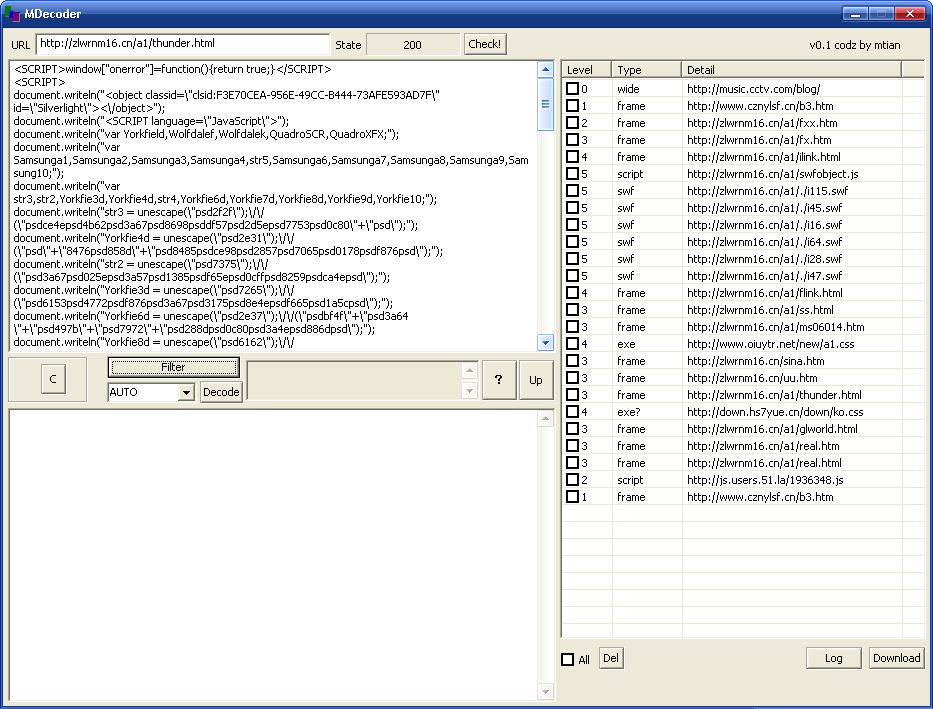Click the Check! button
The height and width of the screenshot is (709, 933).
[484, 44]
